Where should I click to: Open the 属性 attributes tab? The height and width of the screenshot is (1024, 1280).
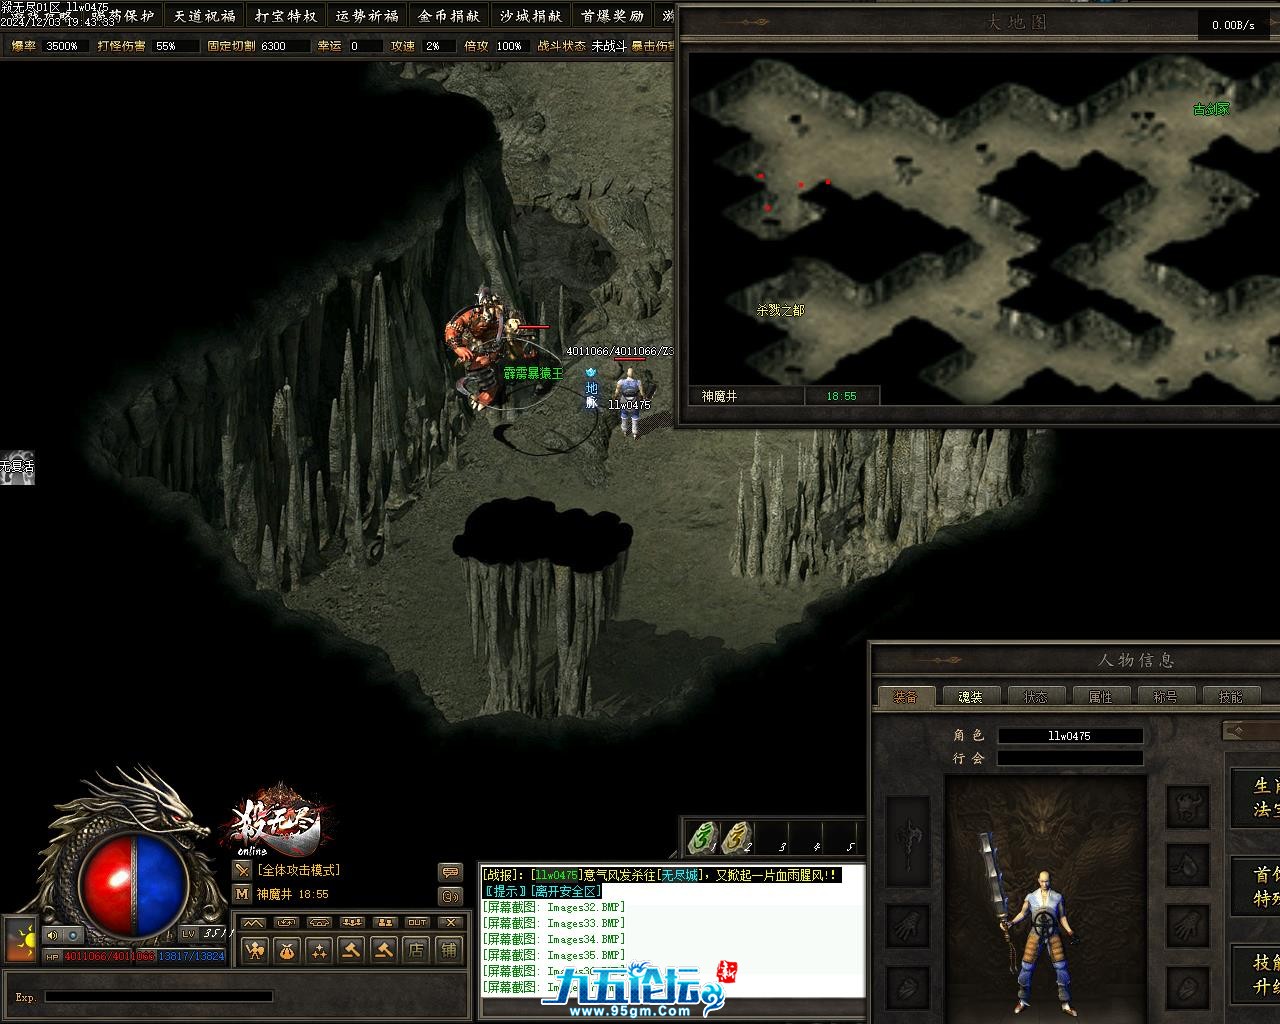pyautogui.click(x=1100, y=697)
